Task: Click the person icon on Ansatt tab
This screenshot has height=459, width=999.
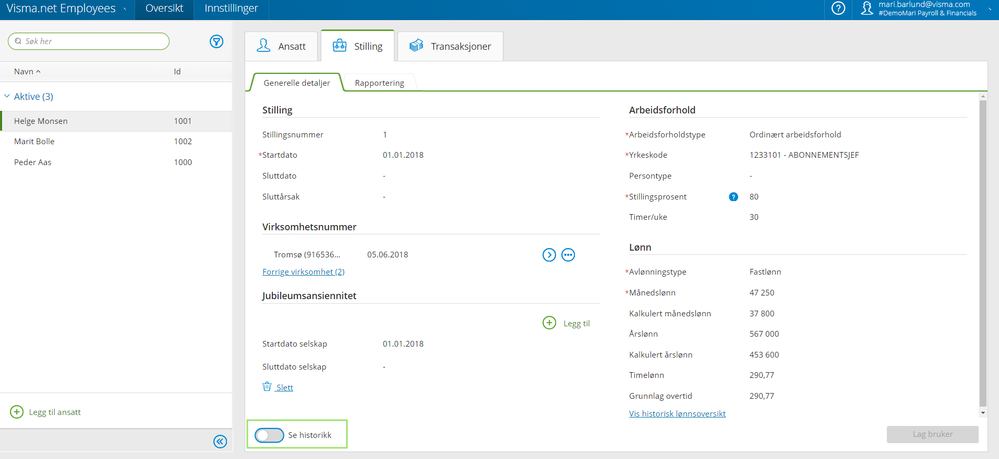Action: pyautogui.click(x=263, y=46)
